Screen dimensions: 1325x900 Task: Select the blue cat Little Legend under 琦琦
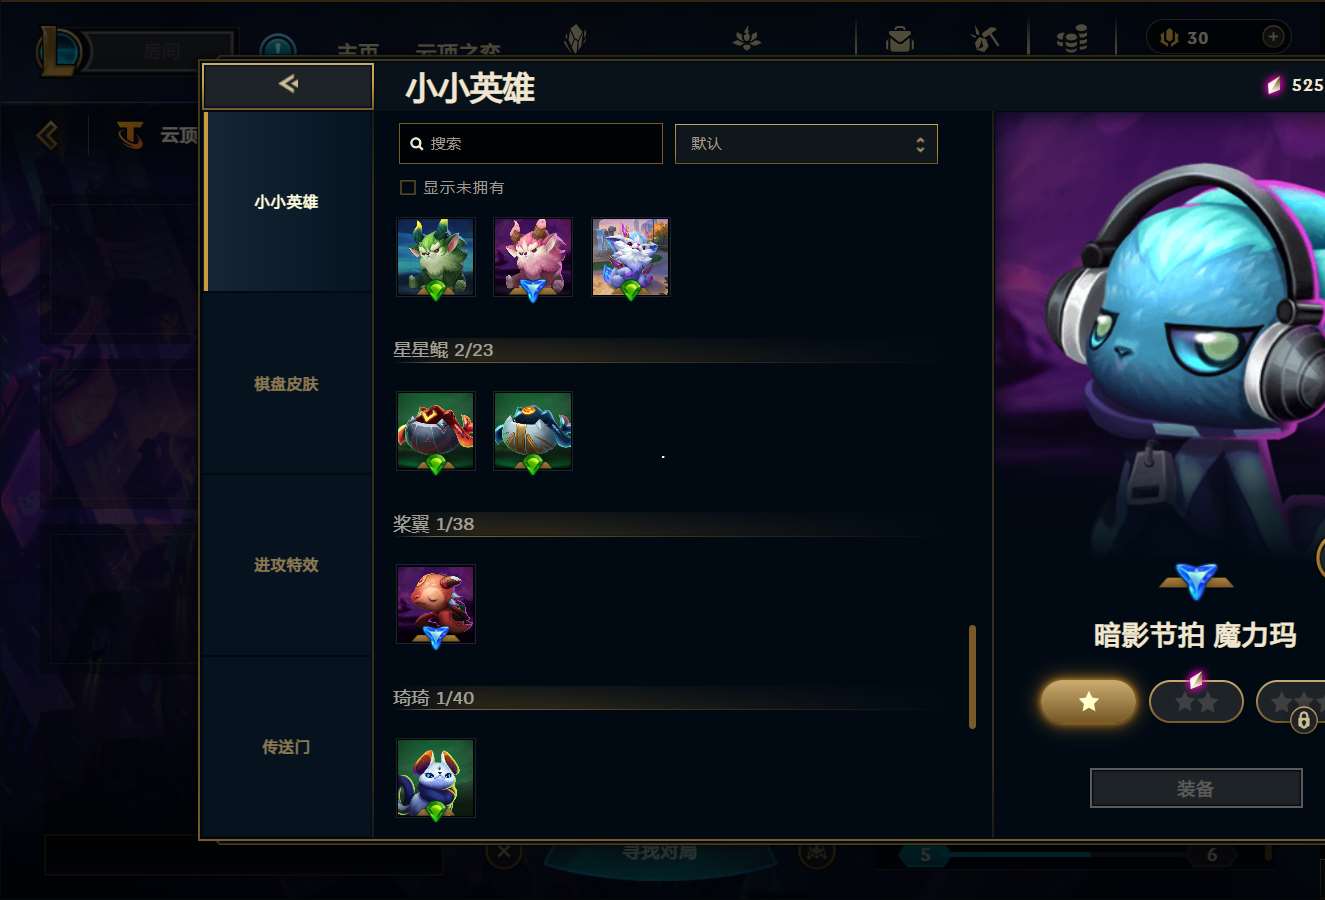click(435, 779)
